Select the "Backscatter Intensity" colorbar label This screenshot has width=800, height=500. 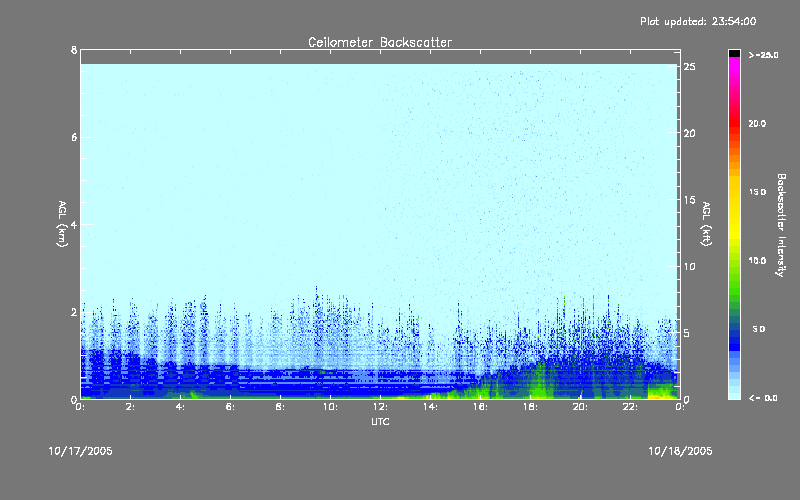(x=781, y=225)
